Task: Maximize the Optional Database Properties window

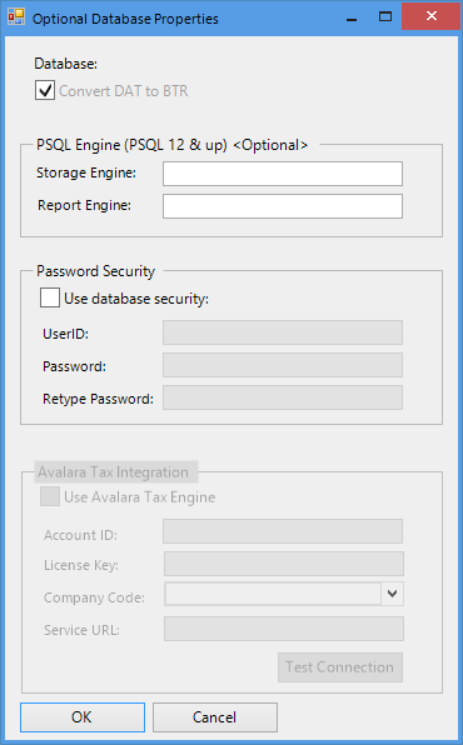Action: pos(385,18)
